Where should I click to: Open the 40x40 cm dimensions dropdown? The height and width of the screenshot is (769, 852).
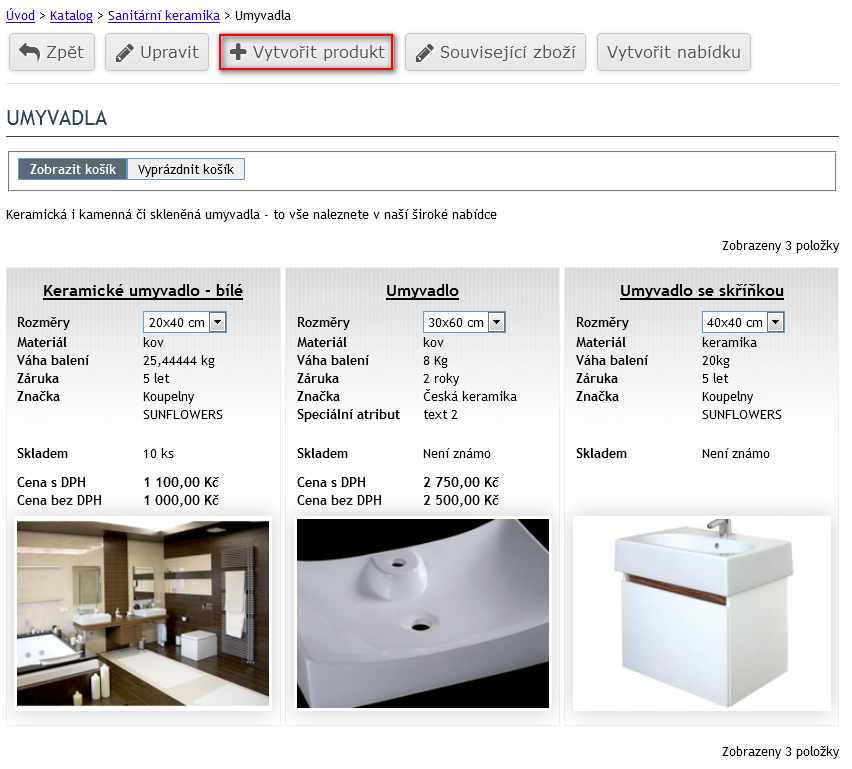[743, 322]
